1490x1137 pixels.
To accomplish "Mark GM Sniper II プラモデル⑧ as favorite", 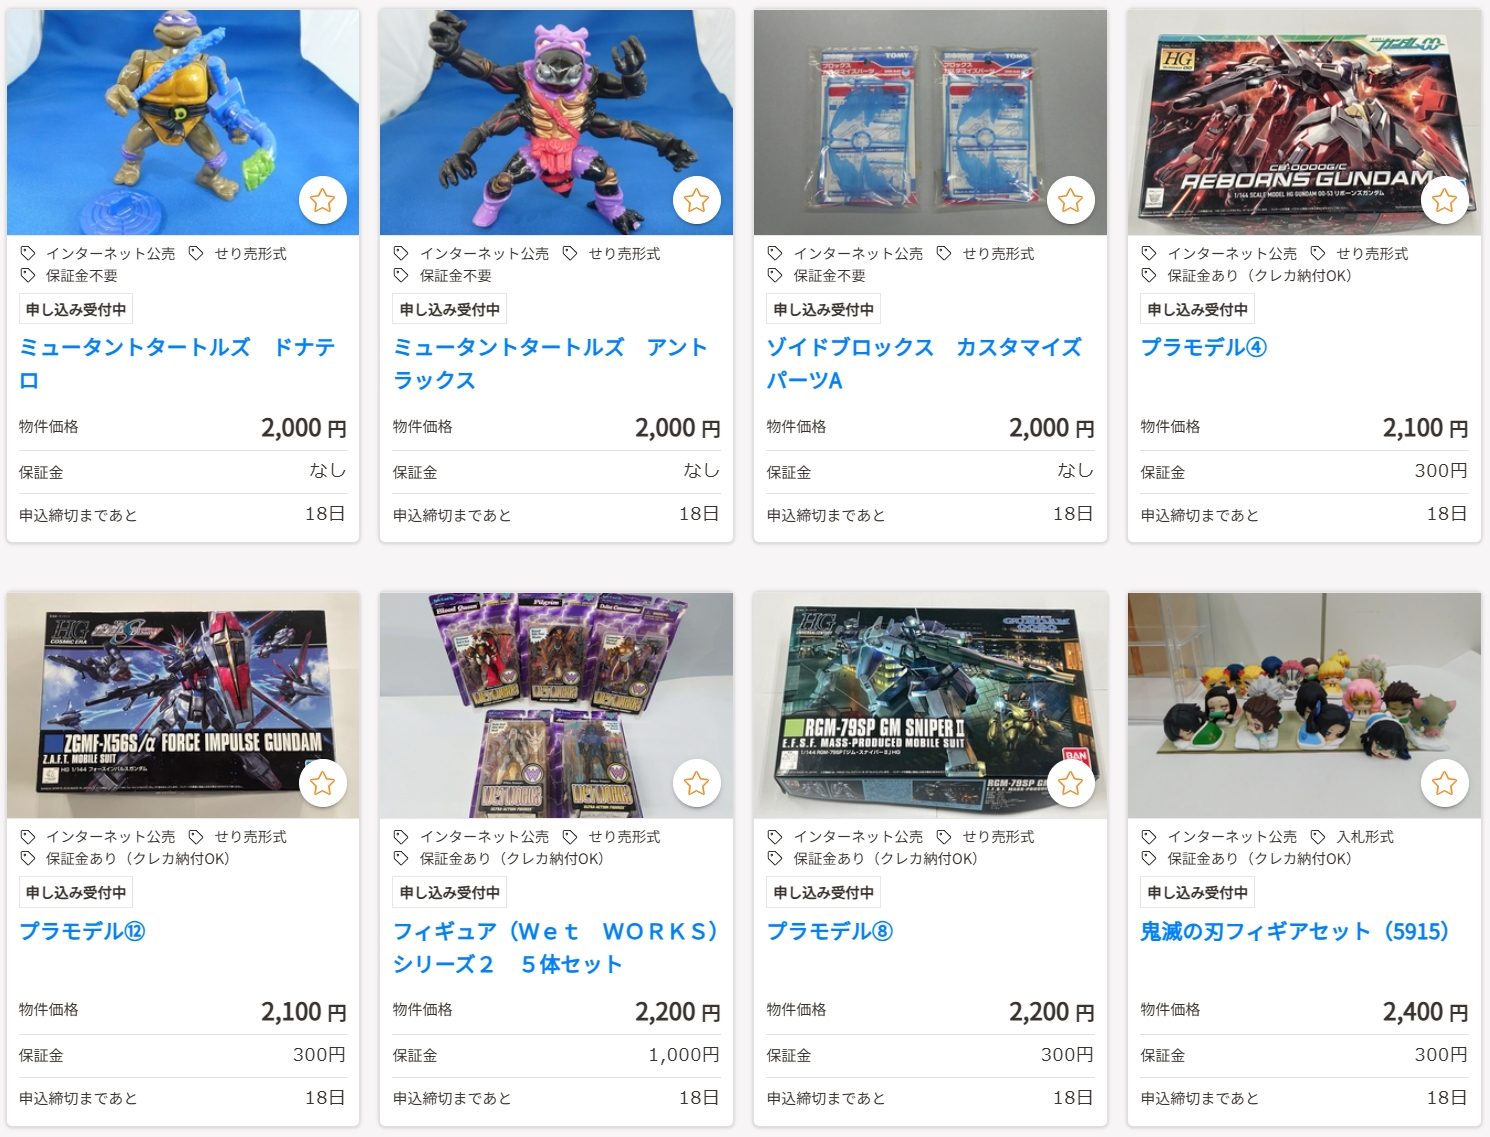I will pos(1071,783).
